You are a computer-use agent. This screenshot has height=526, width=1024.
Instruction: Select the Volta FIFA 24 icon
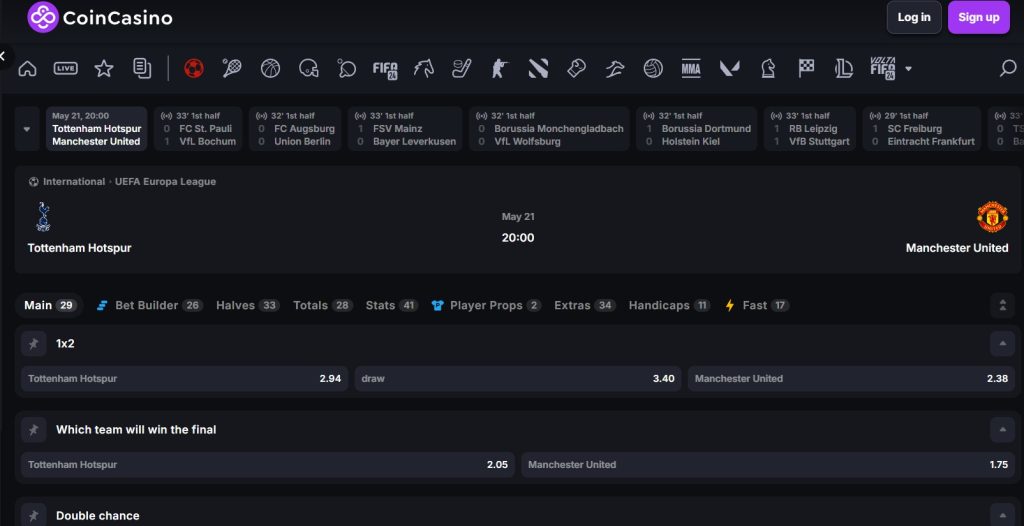883,68
